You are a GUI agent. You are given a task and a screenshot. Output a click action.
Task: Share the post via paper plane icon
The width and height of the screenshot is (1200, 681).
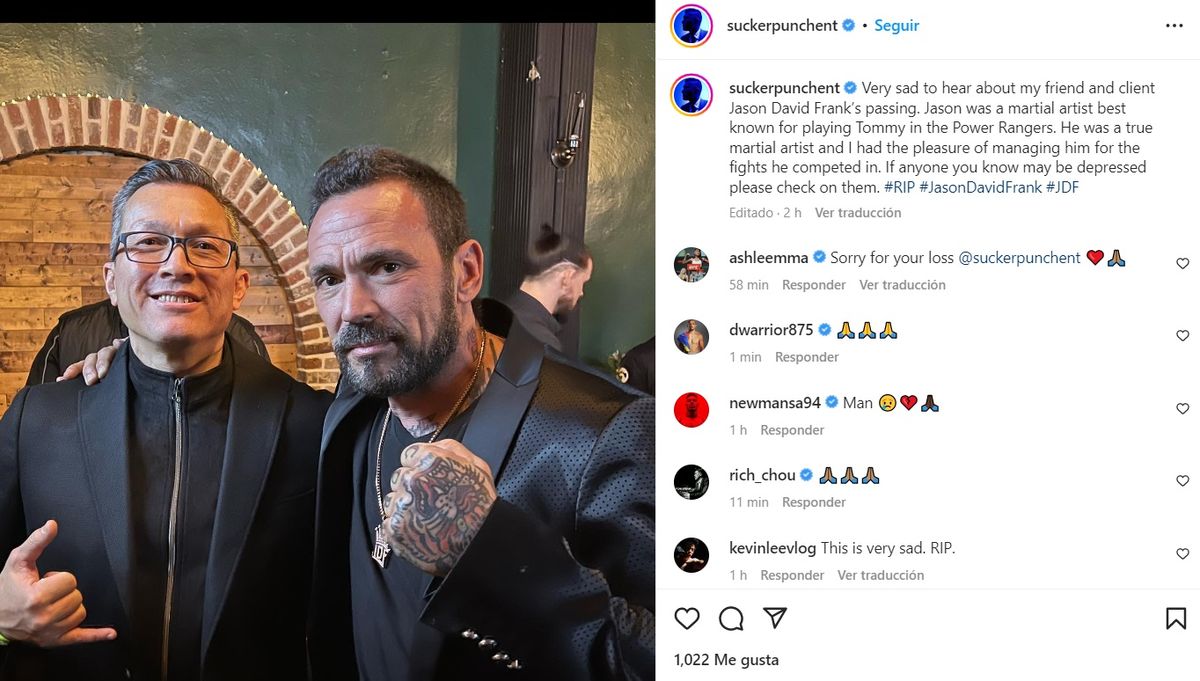pyautogui.click(x=775, y=618)
